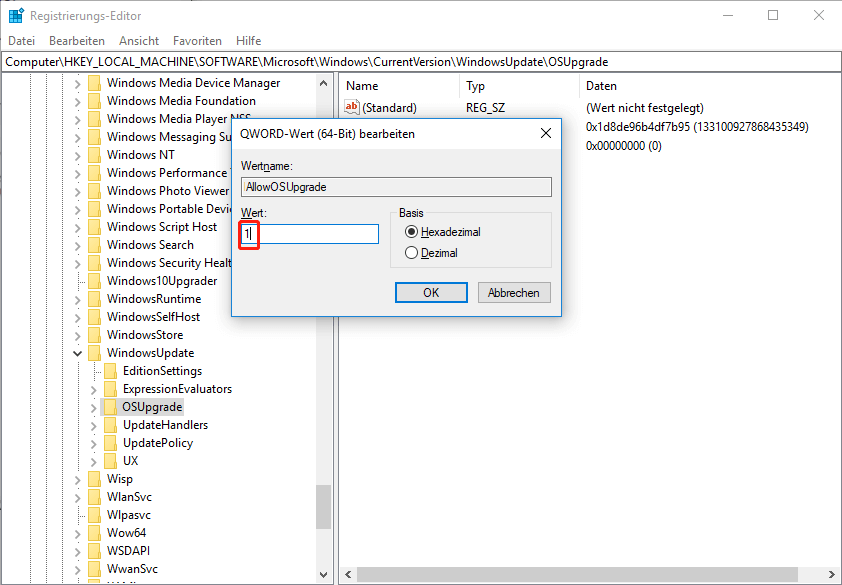
Task: Click the REG_SZ type cell
Action: (x=485, y=108)
